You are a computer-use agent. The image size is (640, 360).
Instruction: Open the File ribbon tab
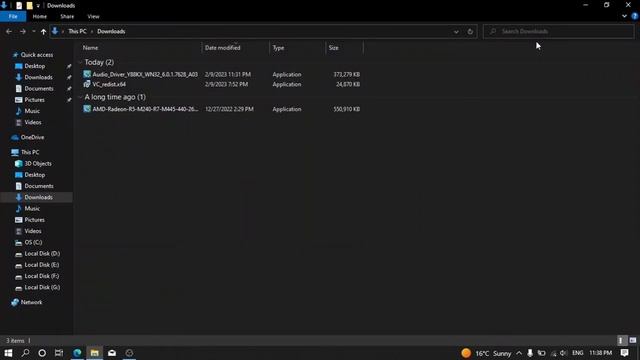tap(13, 16)
